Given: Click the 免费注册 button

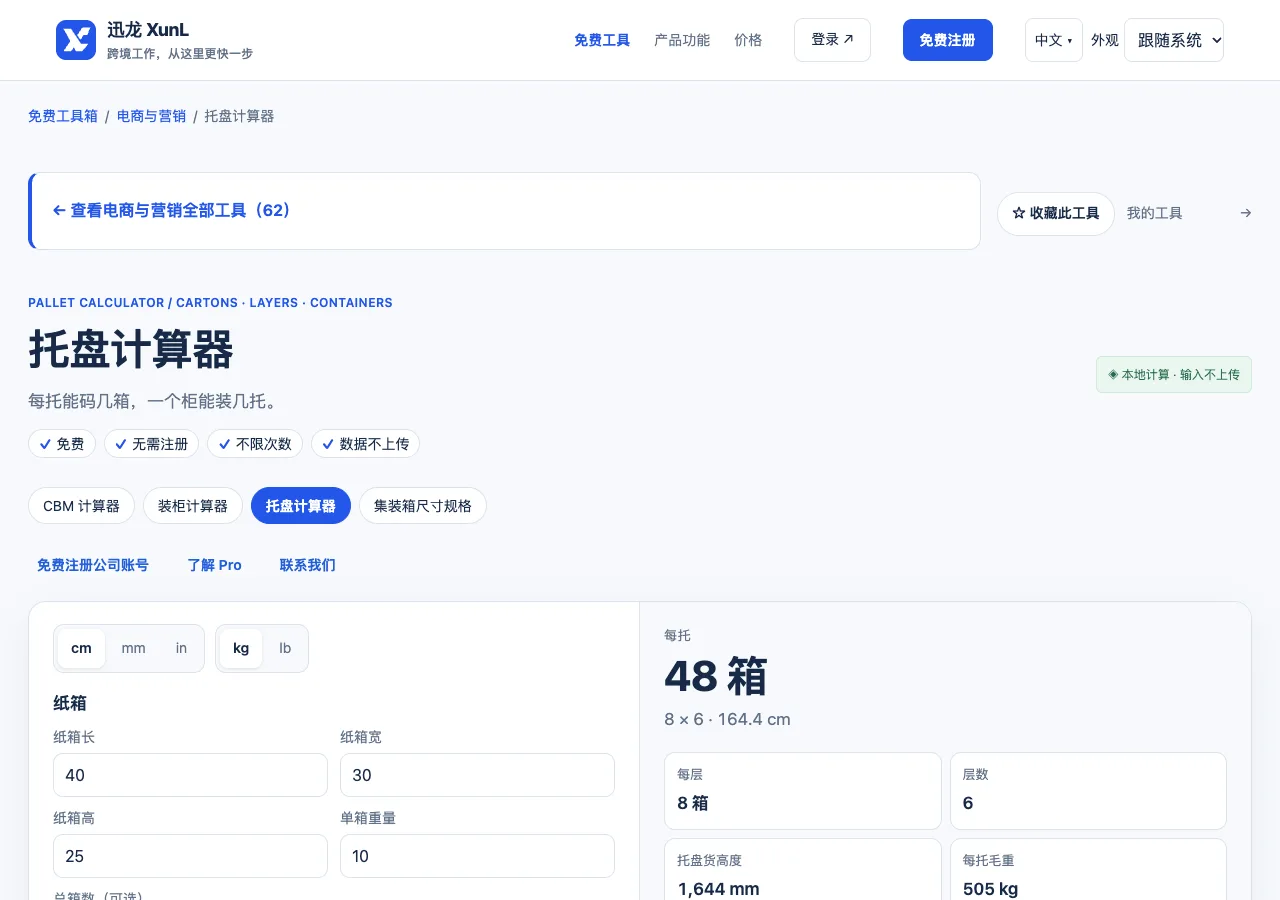Looking at the screenshot, I should pyautogui.click(x=948, y=40).
